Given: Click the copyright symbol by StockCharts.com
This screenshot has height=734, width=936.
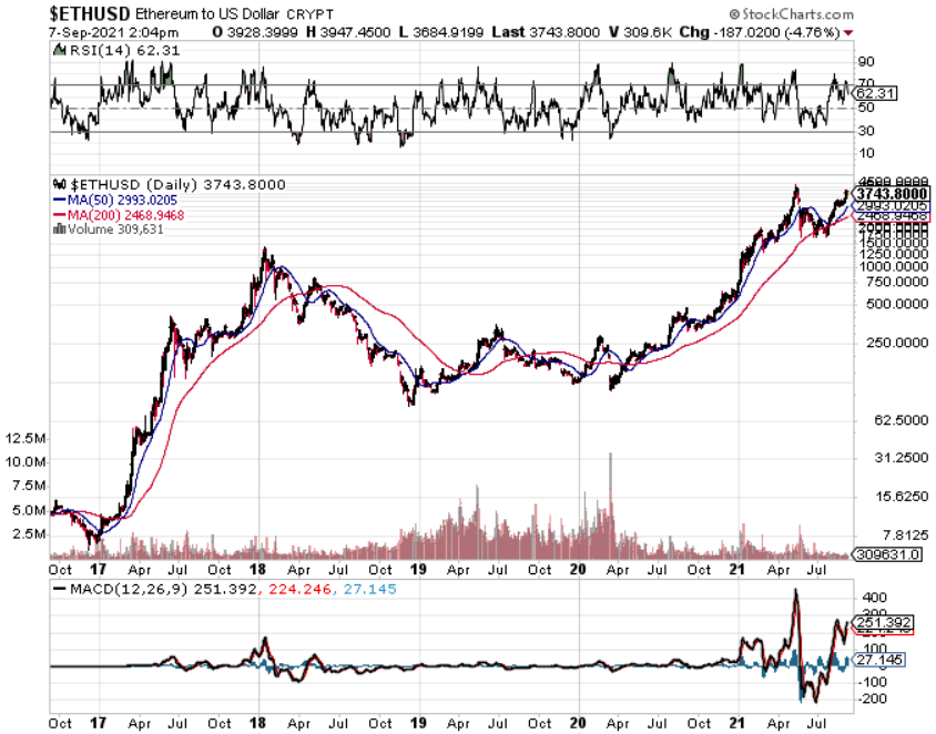Looking at the screenshot, I should 734,15.
